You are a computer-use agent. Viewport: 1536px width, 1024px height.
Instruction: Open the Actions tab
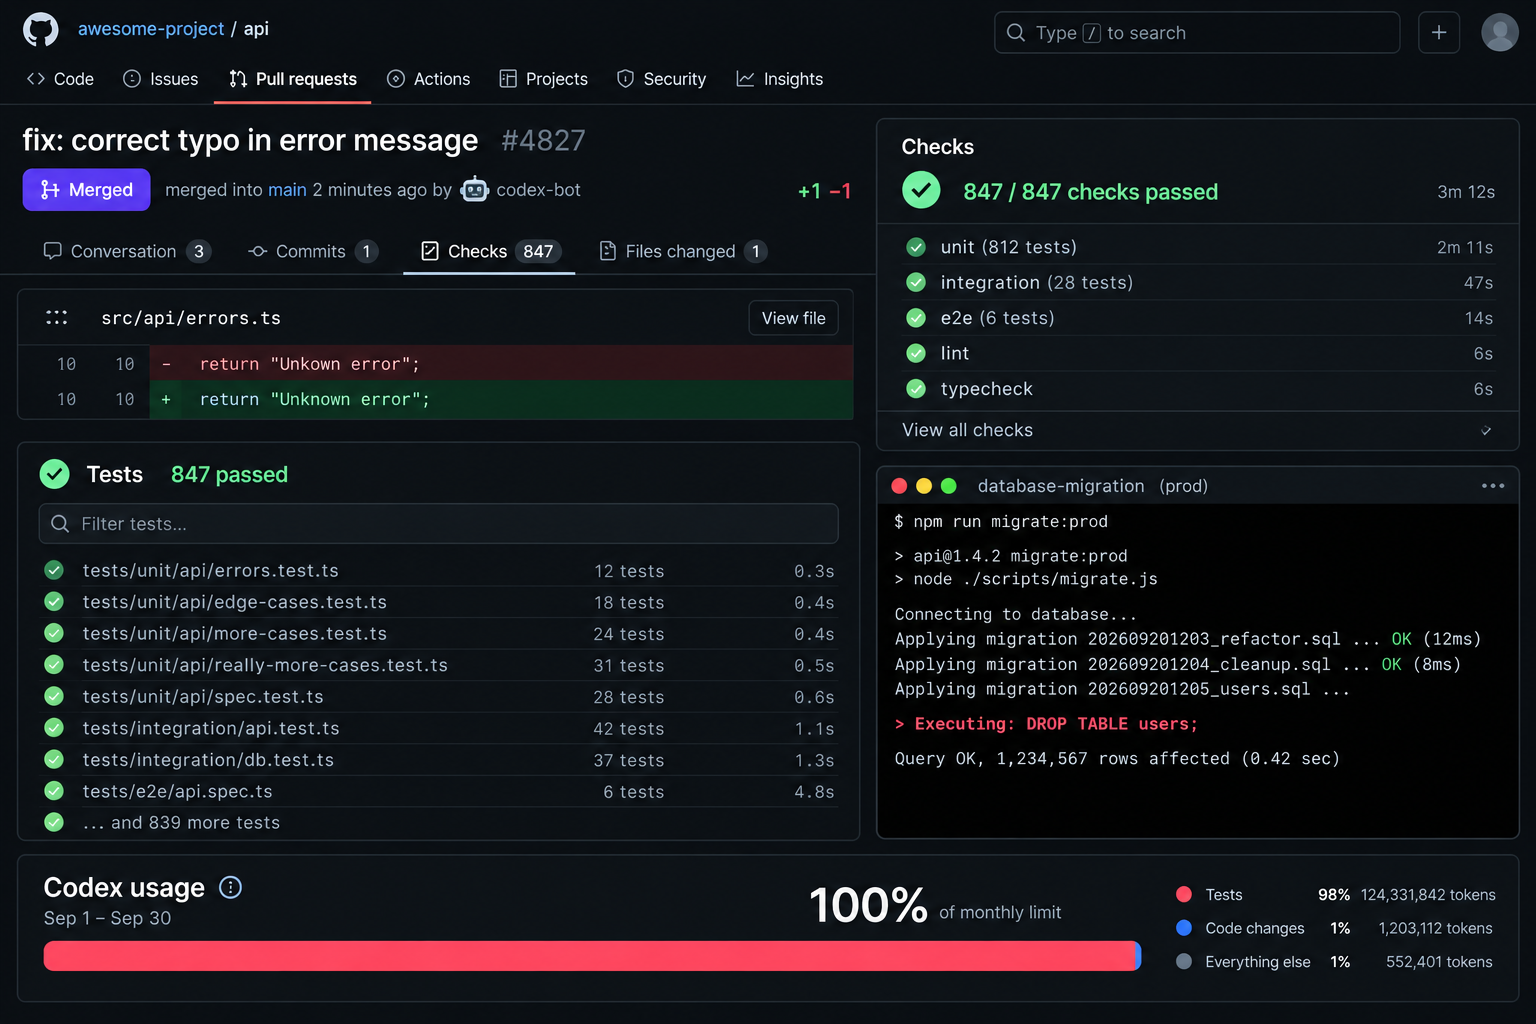pyautogui.click(x=429, y=79)
